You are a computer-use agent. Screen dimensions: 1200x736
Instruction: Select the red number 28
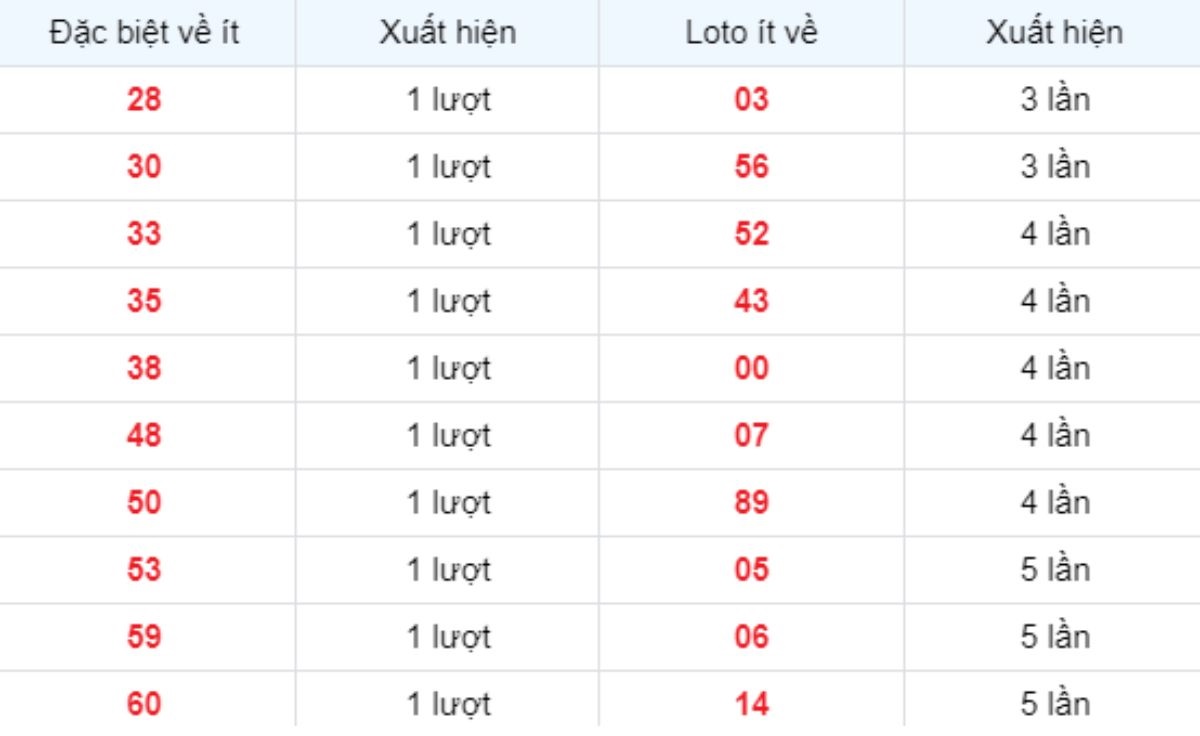tap(144, 100)
